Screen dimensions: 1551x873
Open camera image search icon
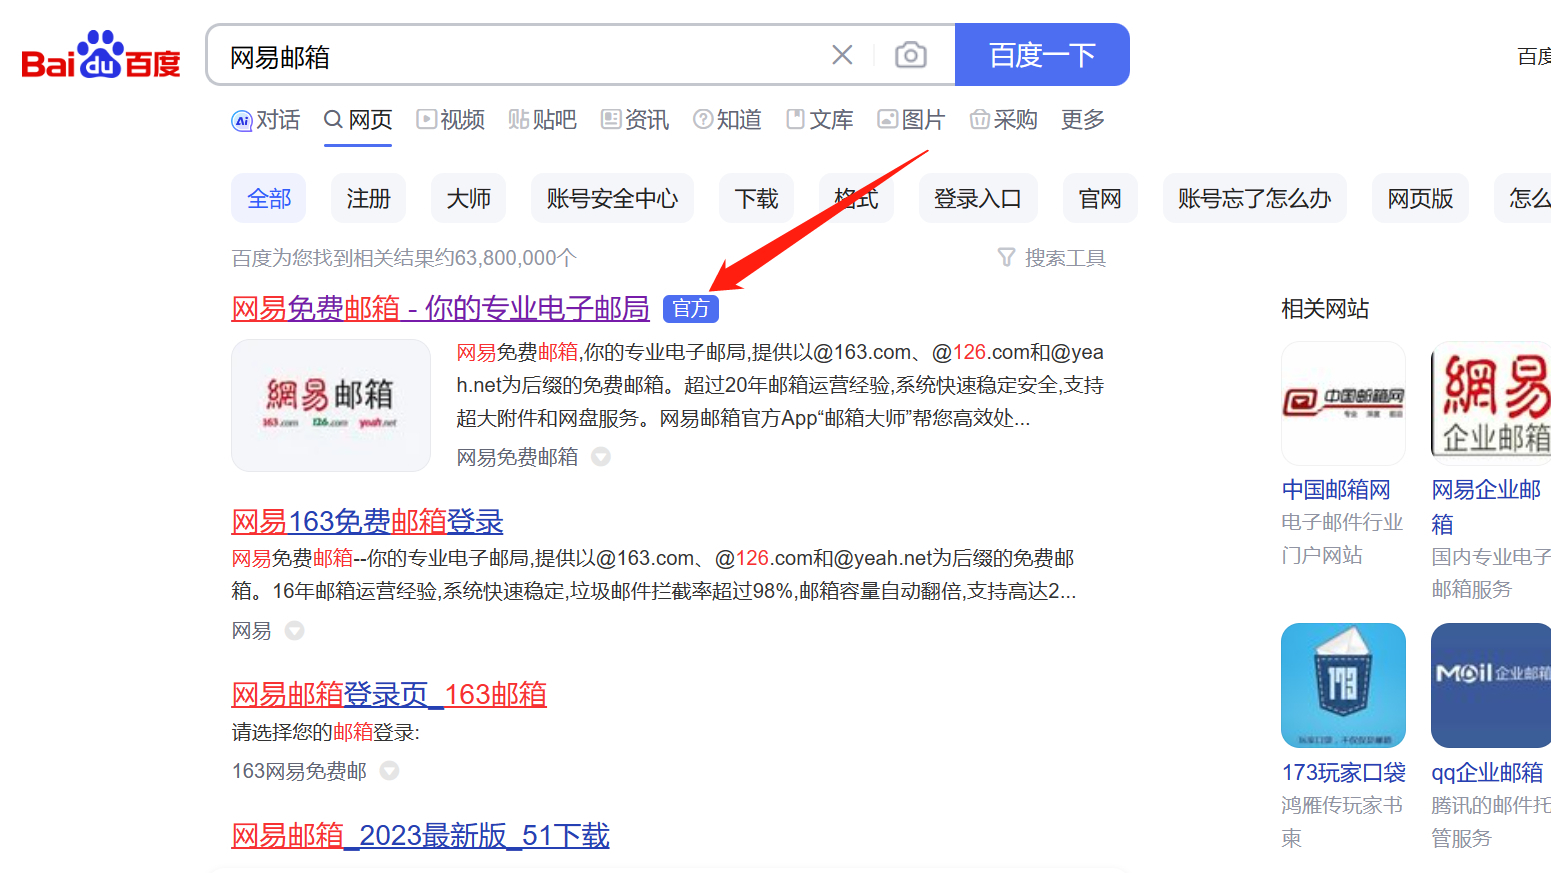point(910,55)
